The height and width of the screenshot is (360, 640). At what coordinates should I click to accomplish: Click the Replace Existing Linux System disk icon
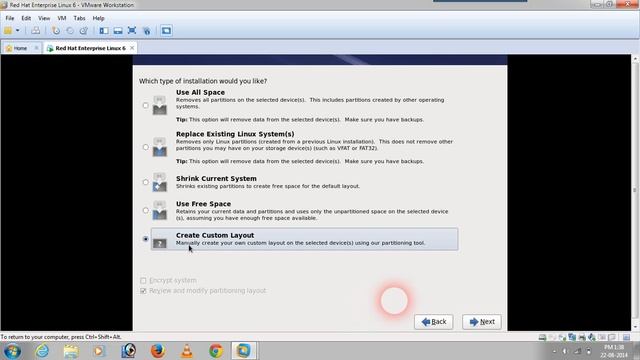pyautogui.click(x=160, y=147)
